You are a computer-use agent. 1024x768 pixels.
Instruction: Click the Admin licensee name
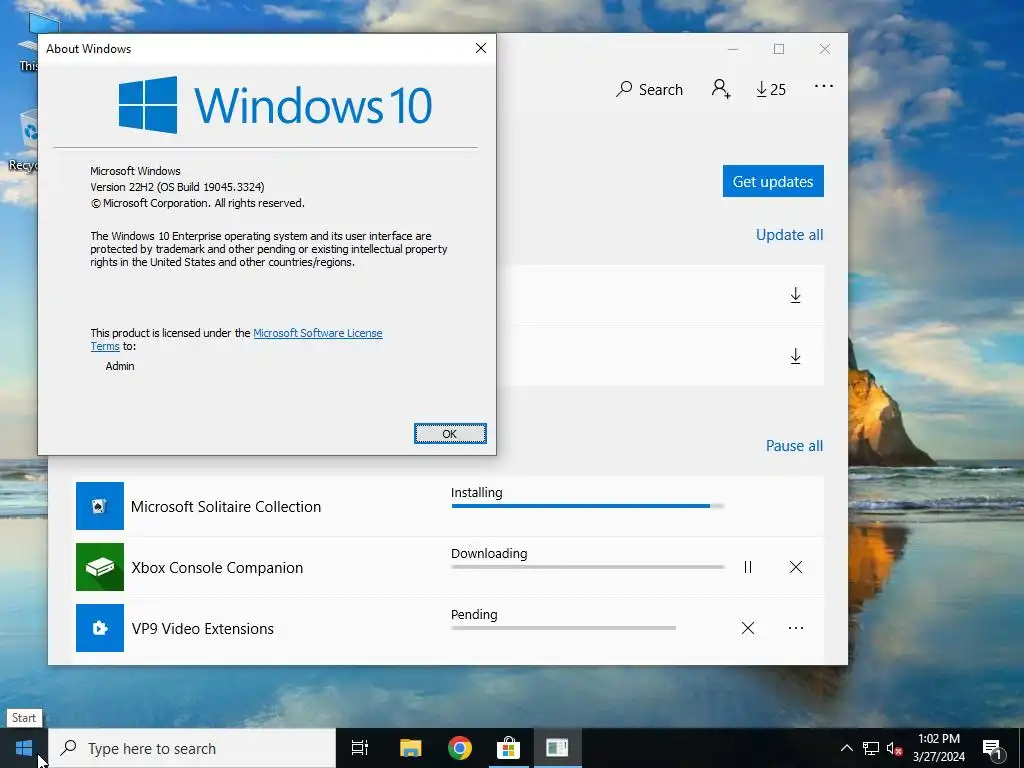120,366
